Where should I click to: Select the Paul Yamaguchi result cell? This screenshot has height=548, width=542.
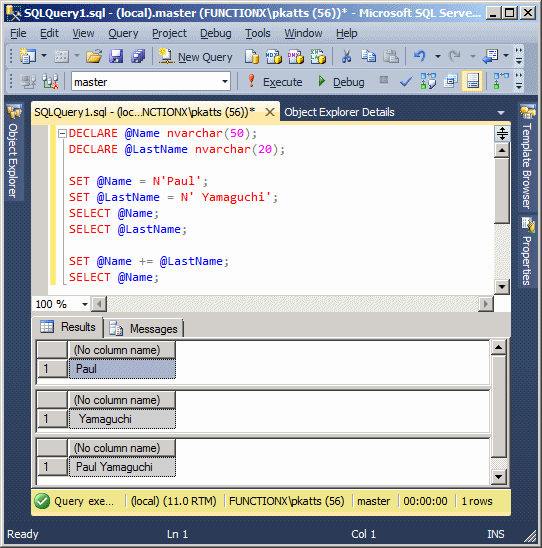point(122,467)
